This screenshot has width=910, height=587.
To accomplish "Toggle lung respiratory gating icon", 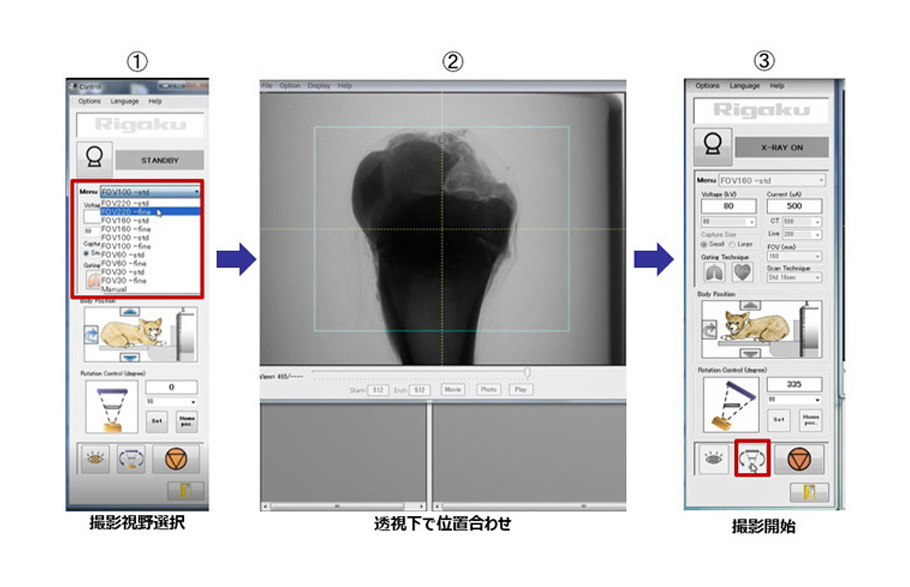I will pos(713,272).
